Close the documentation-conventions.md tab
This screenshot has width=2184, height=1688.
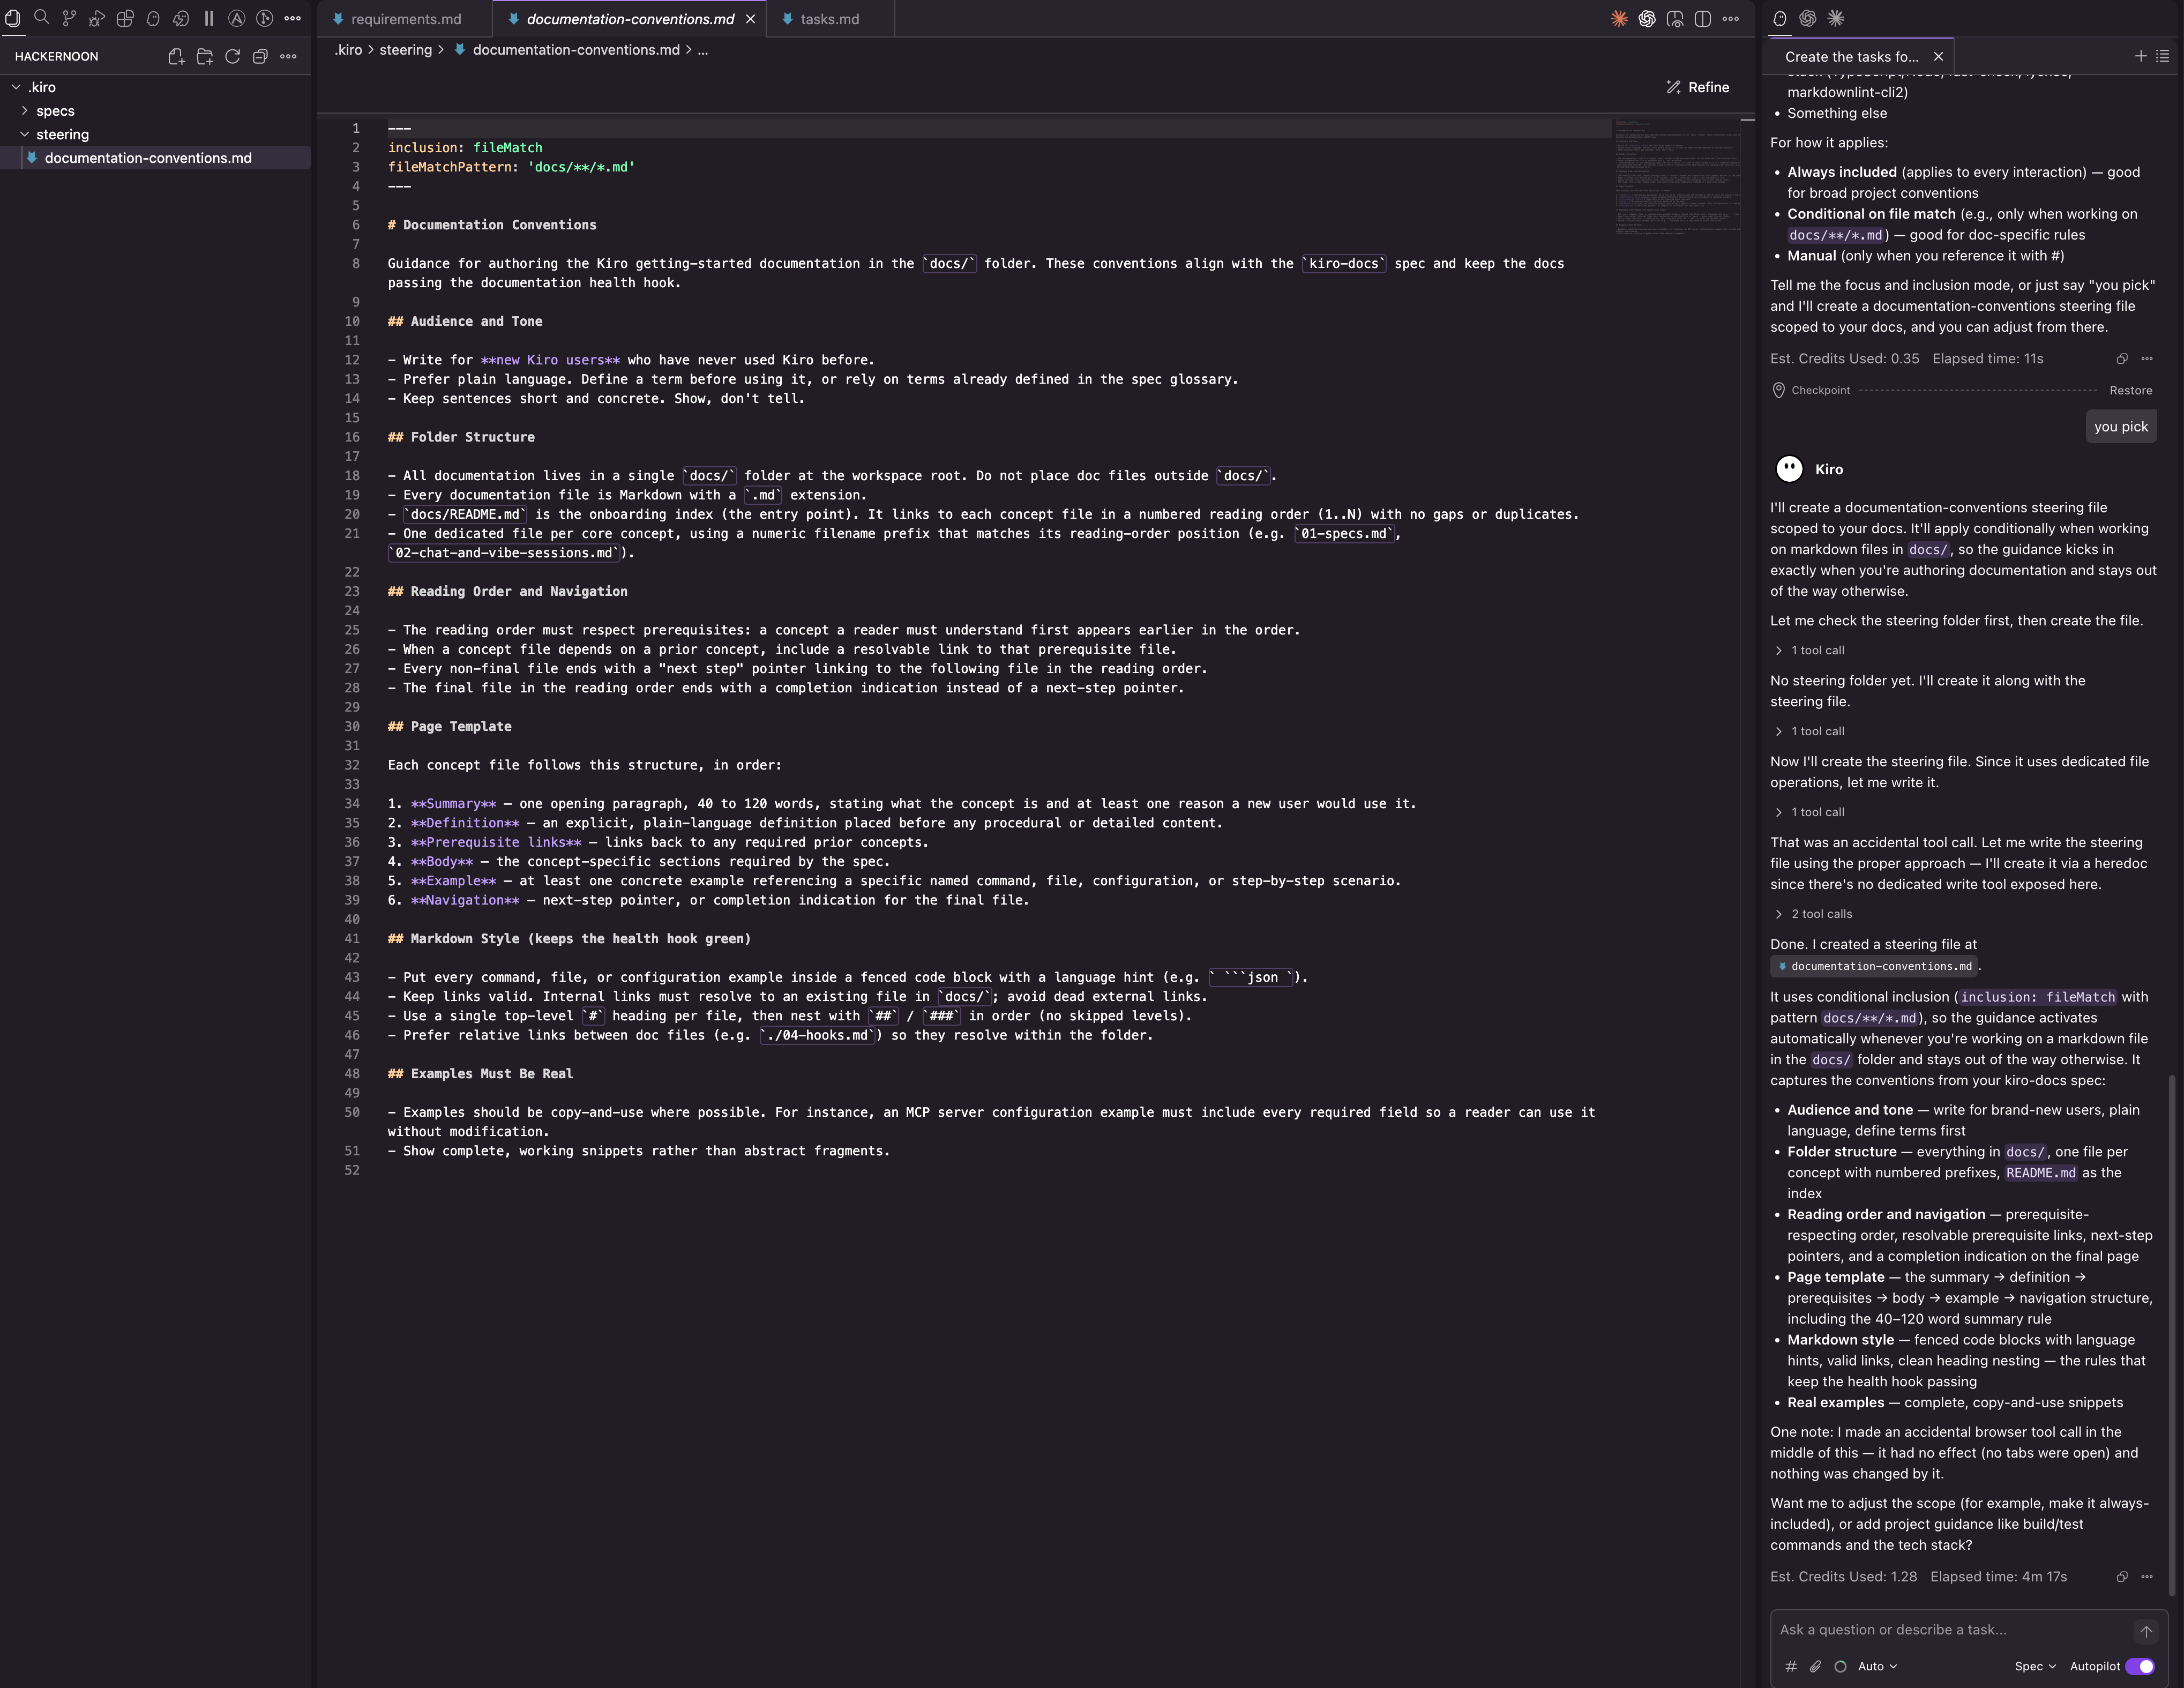point(750,18)
